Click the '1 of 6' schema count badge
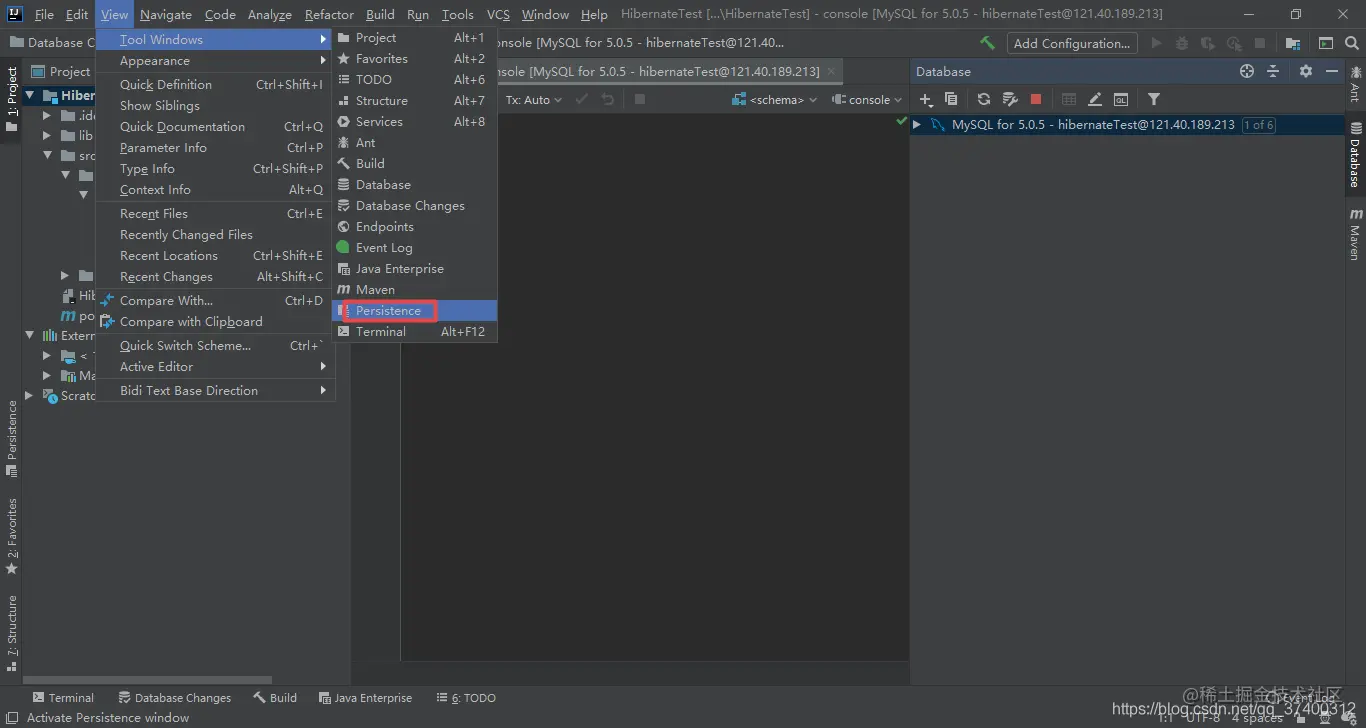Screen dimensions: 1366x728 click(1258, 125)
